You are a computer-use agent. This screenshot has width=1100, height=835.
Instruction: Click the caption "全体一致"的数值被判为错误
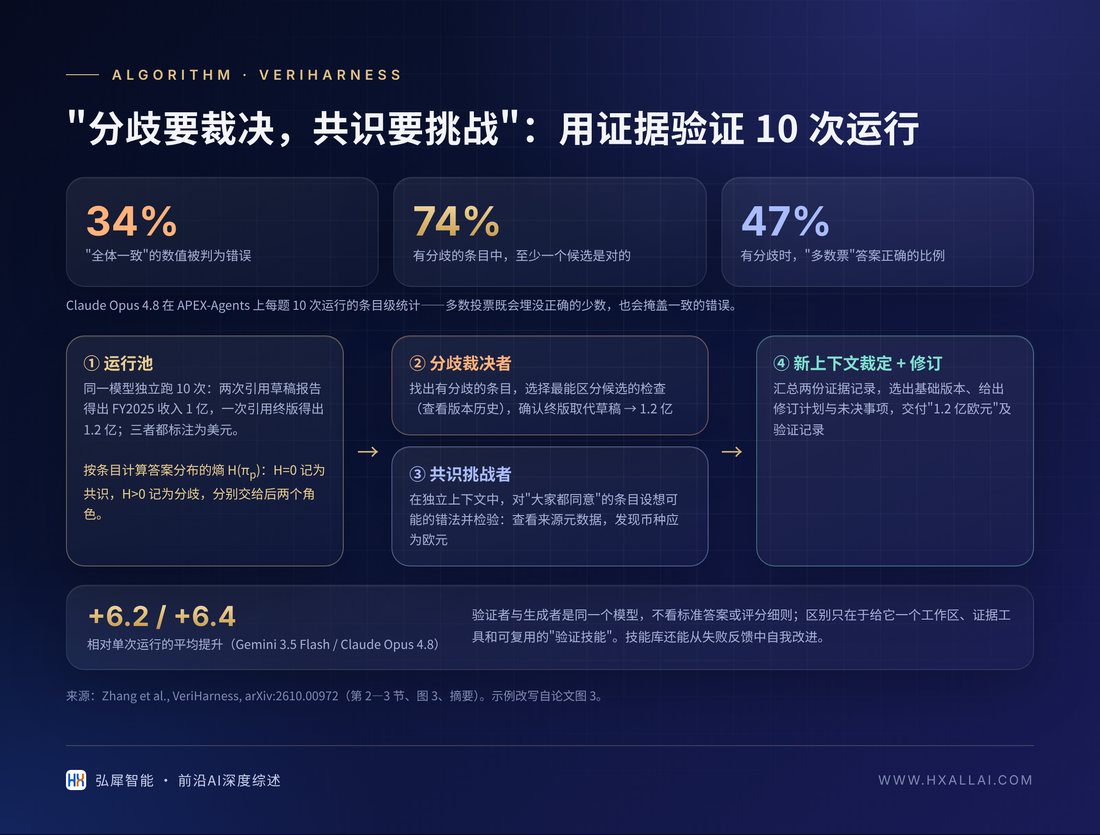tap(168, 256)
